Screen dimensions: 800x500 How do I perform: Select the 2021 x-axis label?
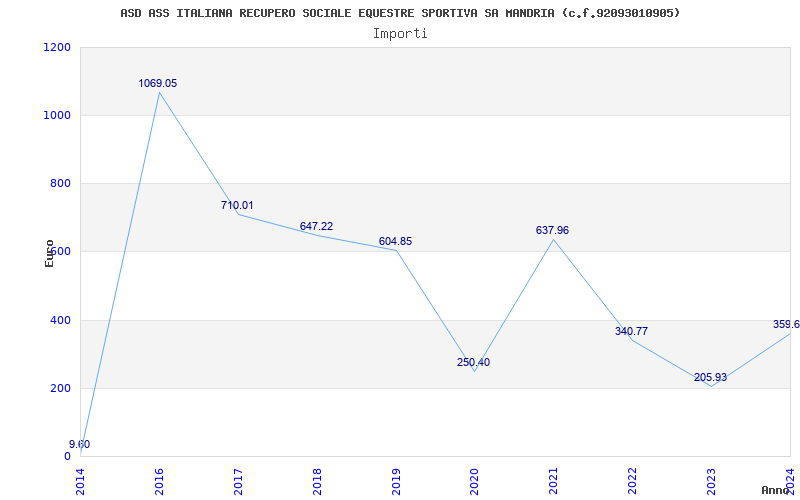click(x=554, y=482)
